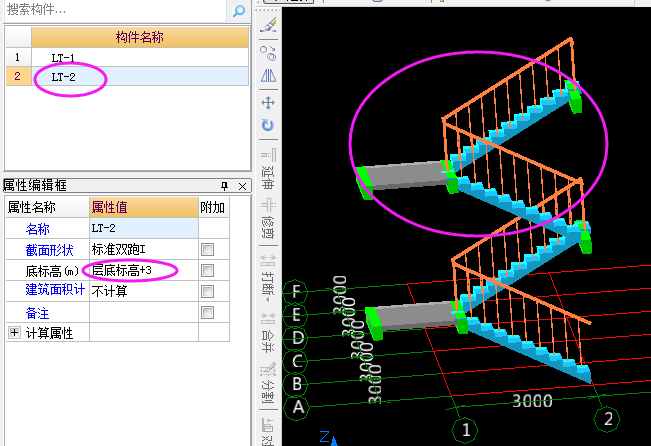Click grid axis bubble D
The width and height of the screenshot is (651, 446).
tap(296, 338)
